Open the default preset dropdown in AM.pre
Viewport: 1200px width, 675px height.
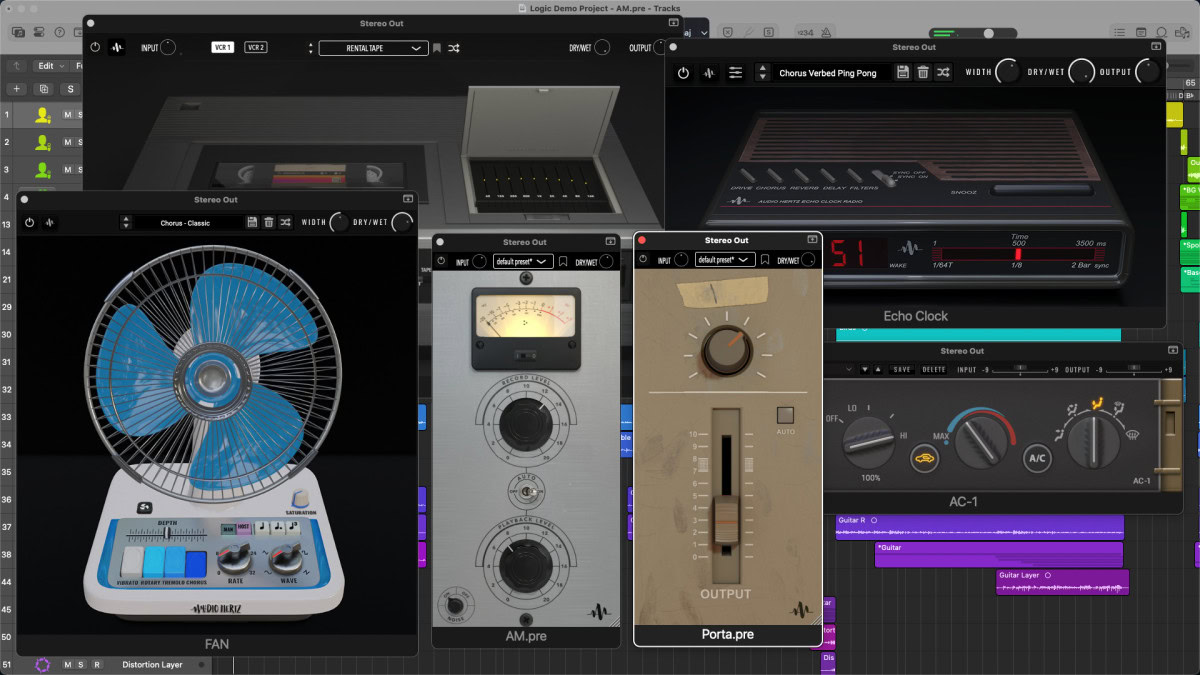[x=523, y=261]
